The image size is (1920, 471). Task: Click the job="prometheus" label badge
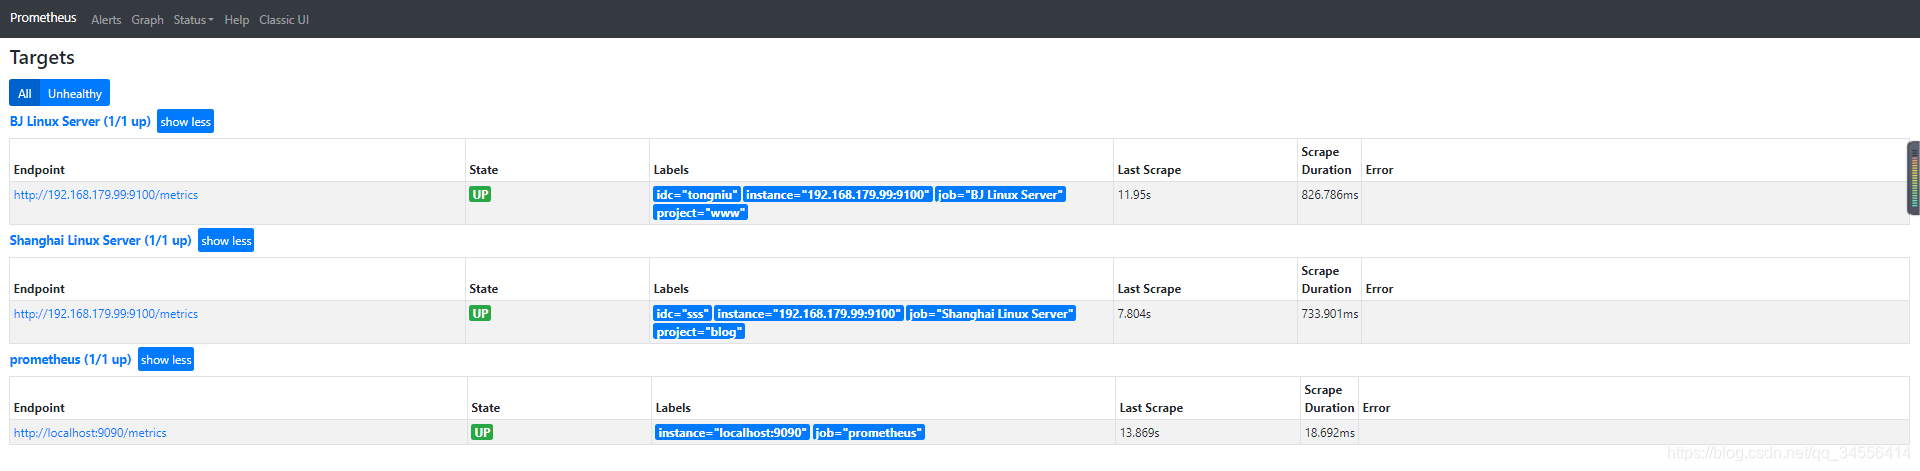868,433
